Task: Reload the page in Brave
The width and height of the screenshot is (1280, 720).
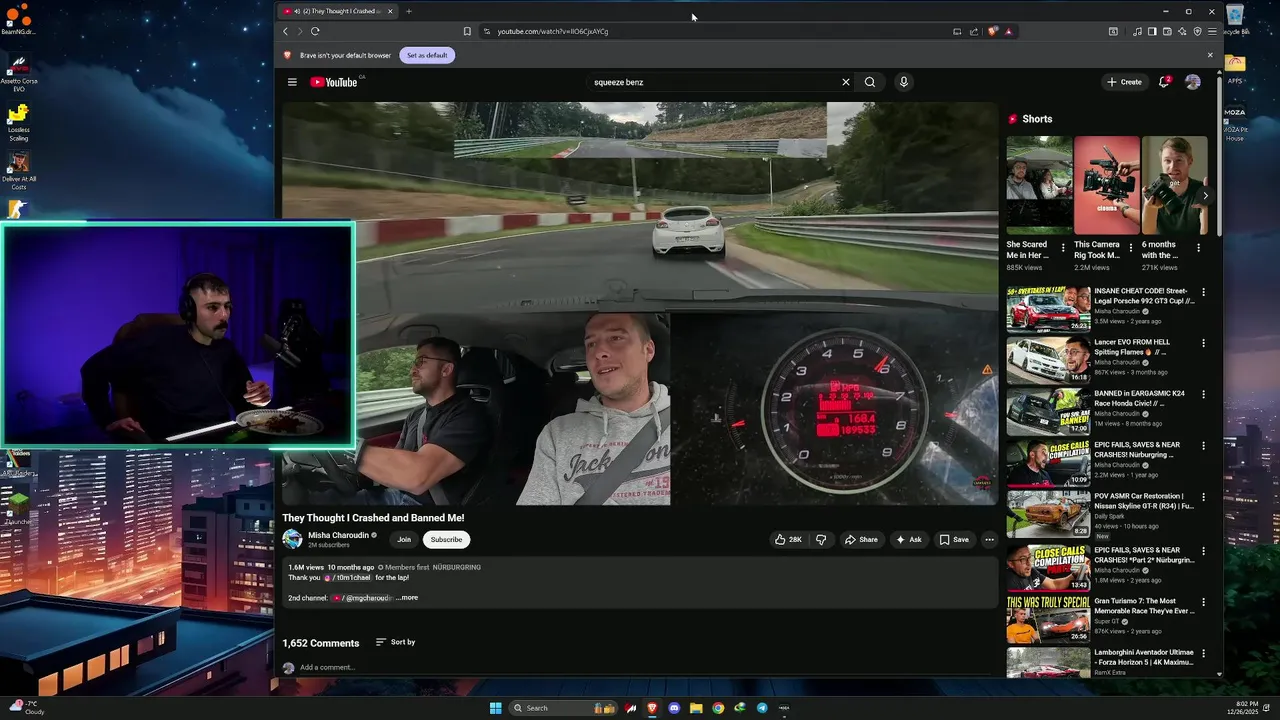Action: pyautogui.click(x=315, y=31)
